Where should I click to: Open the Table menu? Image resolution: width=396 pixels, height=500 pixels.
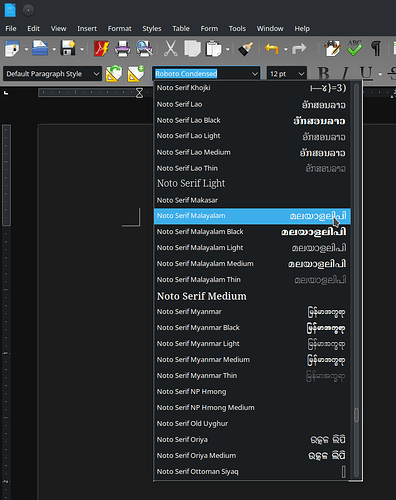(181, 29)
